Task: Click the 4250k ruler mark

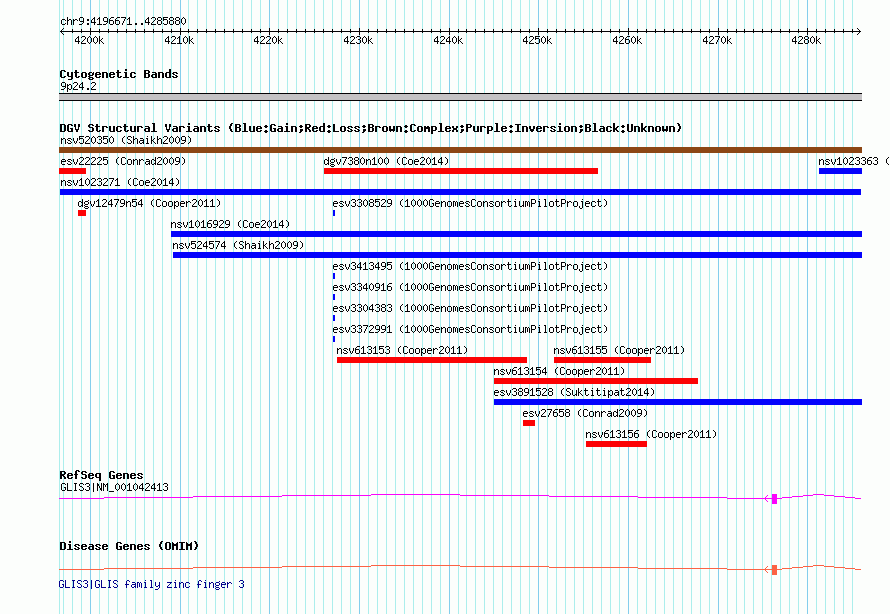Action: (537, 40)
